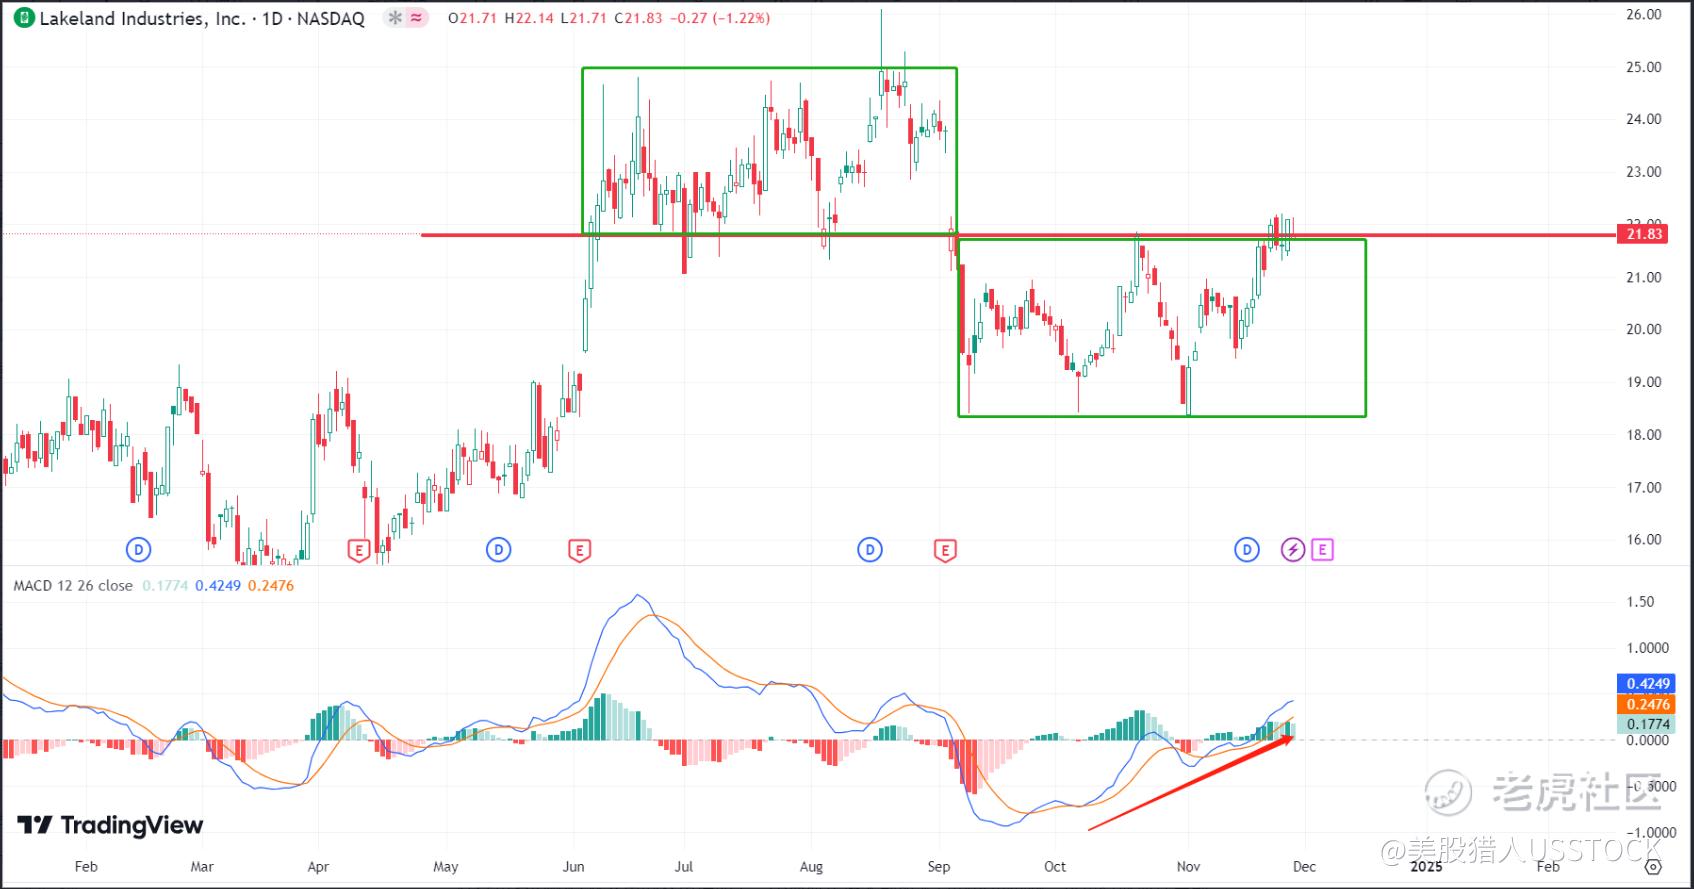Open the purple upcoming earnings E marker
Screen dimensions: 1694x889
click(1322, 549)
